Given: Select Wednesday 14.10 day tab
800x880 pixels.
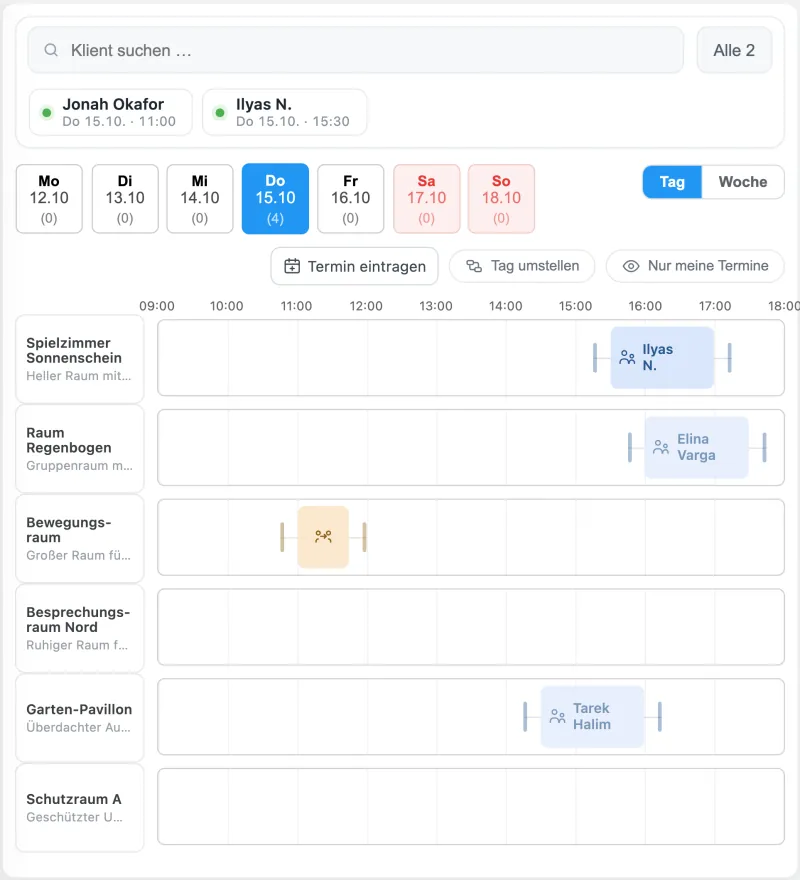Looking at the screenshot, I should click(x=200, y=199).
